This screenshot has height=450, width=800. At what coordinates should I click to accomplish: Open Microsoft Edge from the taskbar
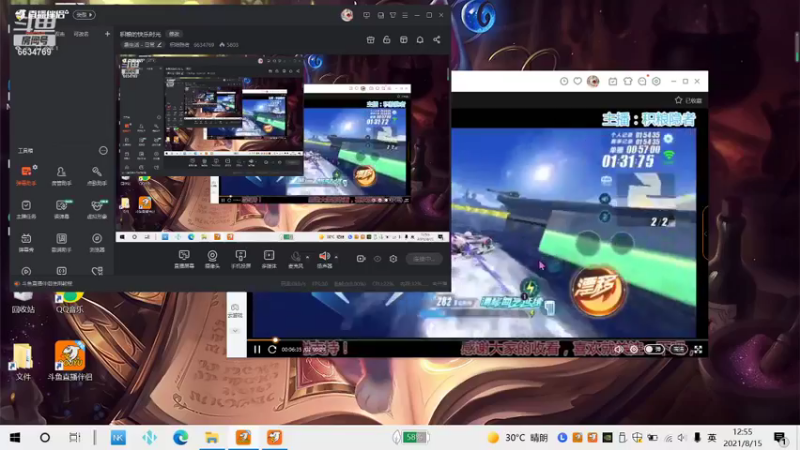point(180,437)
